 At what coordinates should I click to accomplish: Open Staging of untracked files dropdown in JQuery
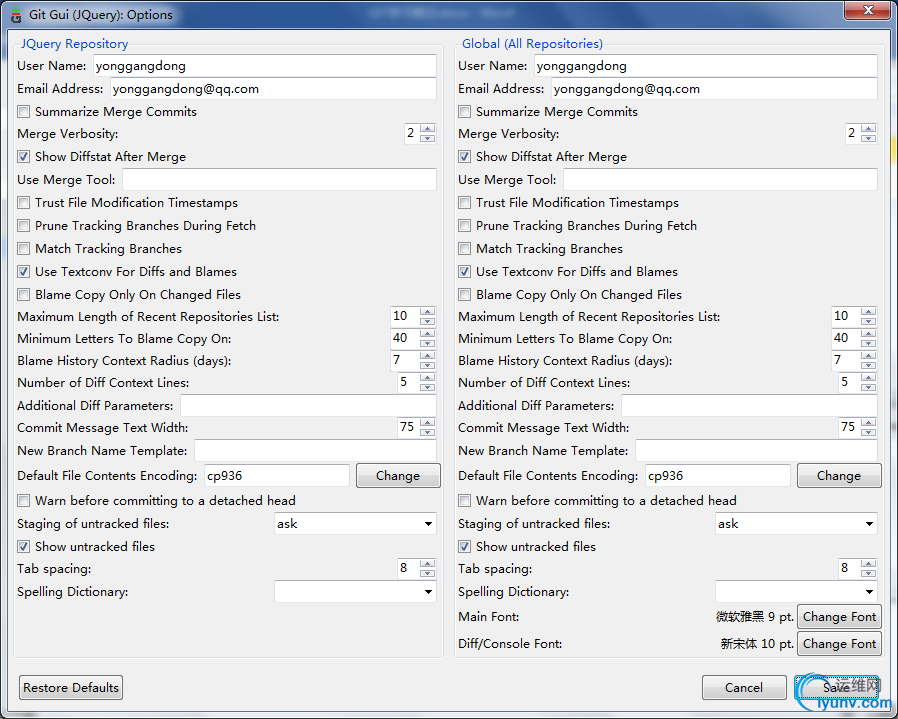[x=355, y=524]
